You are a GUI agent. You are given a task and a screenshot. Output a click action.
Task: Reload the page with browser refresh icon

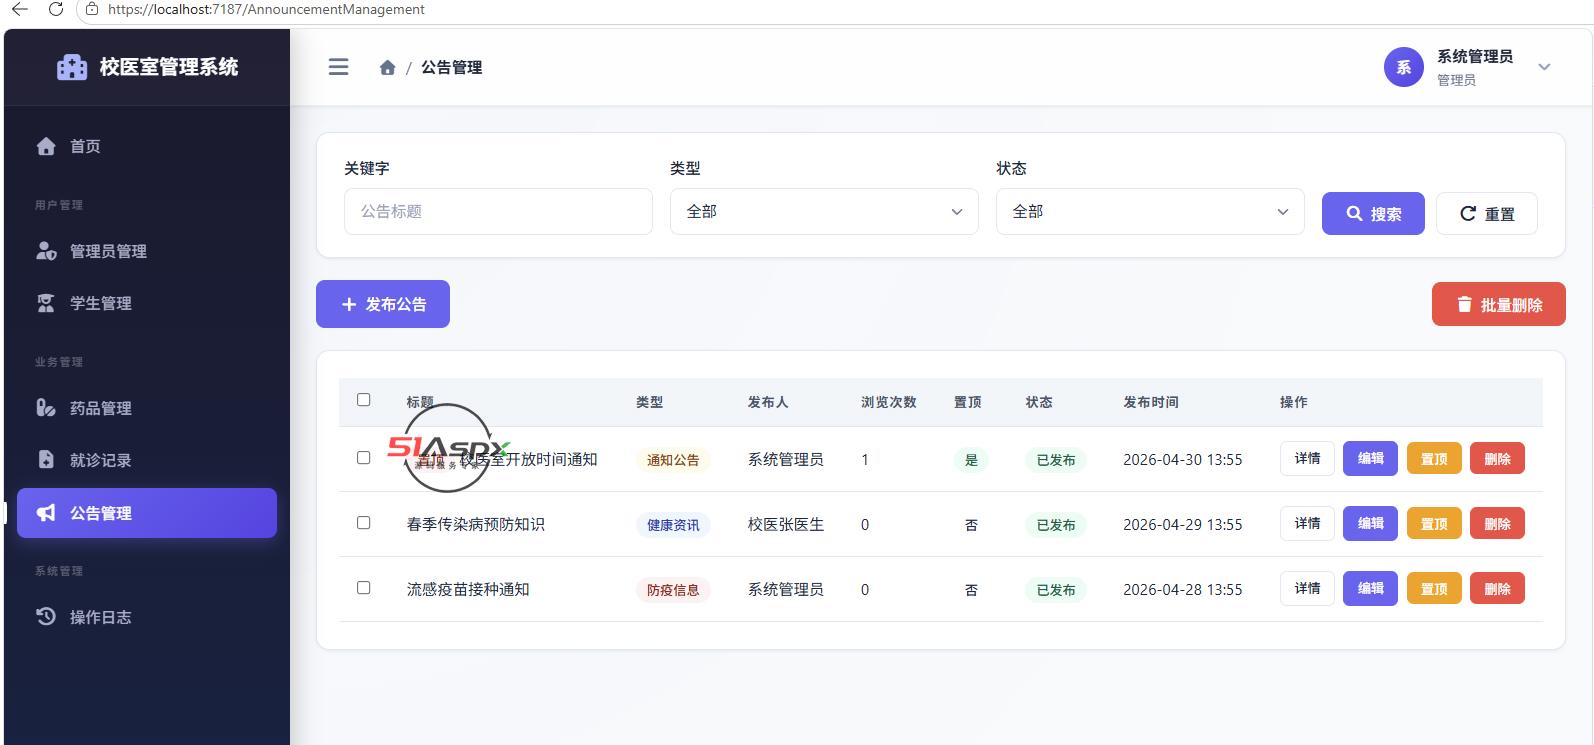tap(56, 9)
